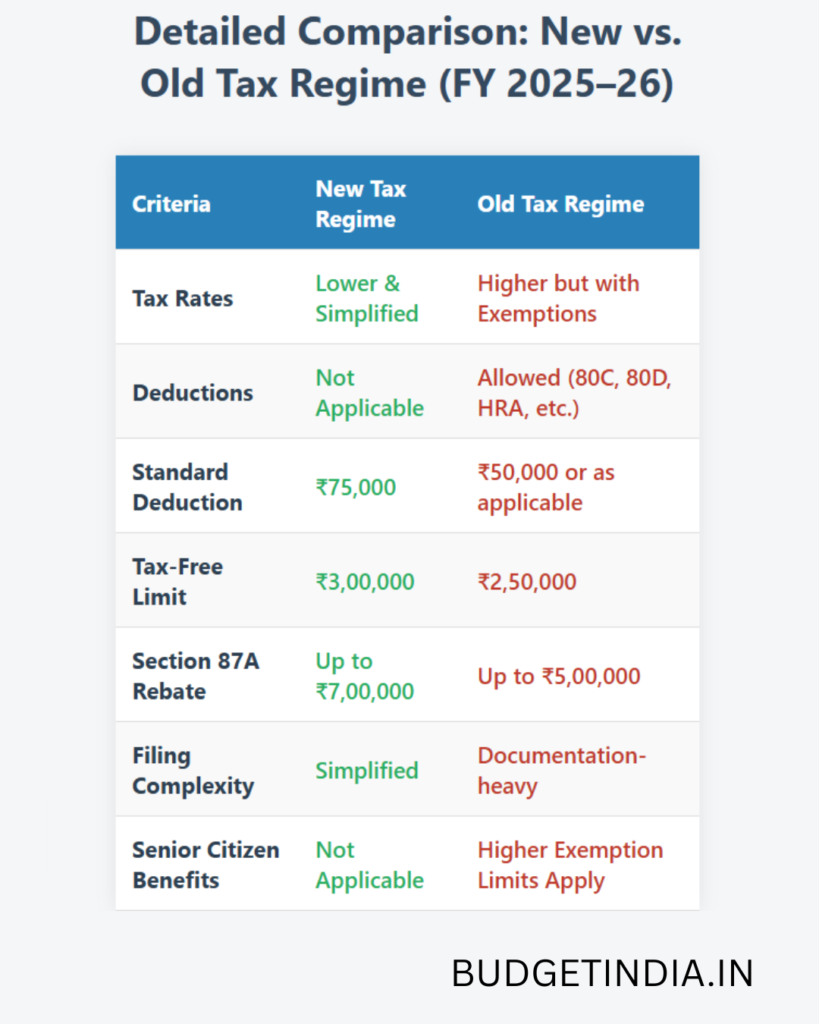Click the Documentation-heavy cell

562,771
